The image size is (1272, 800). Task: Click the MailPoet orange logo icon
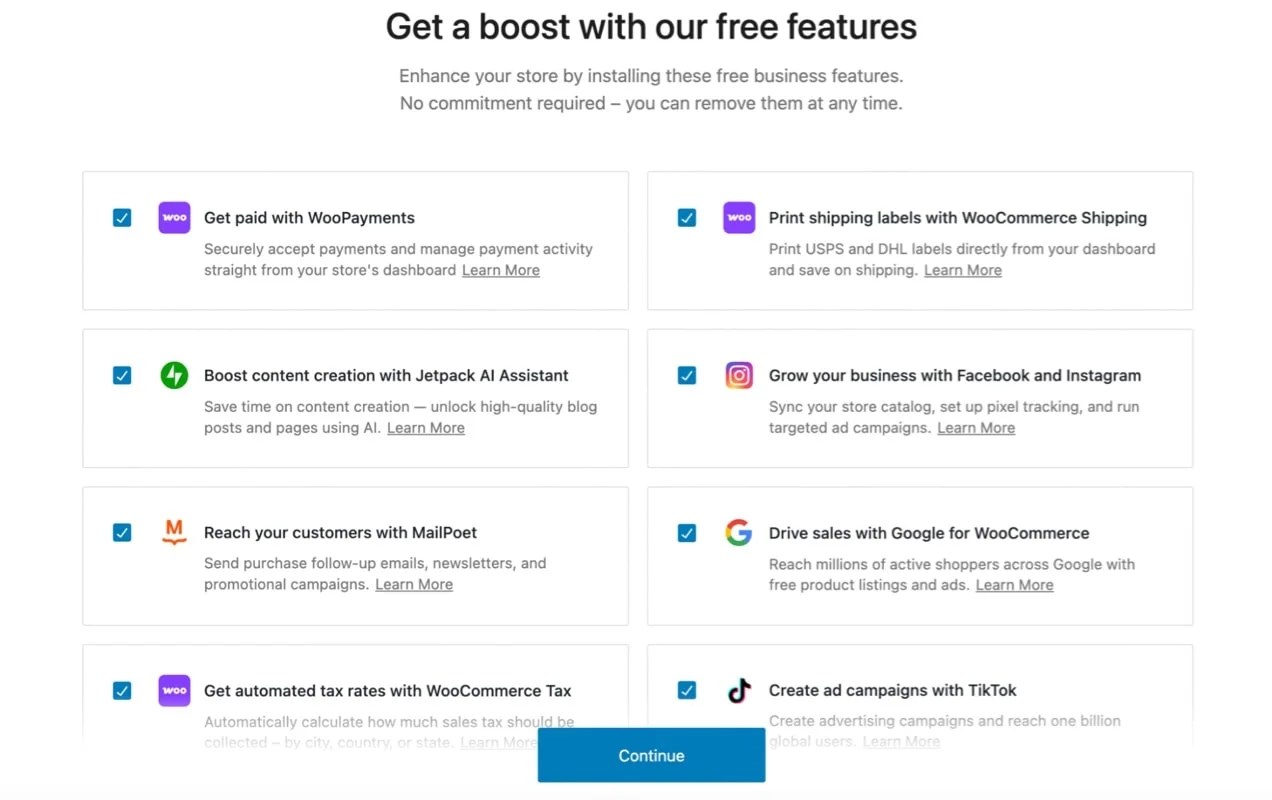(x=173, y=533)
